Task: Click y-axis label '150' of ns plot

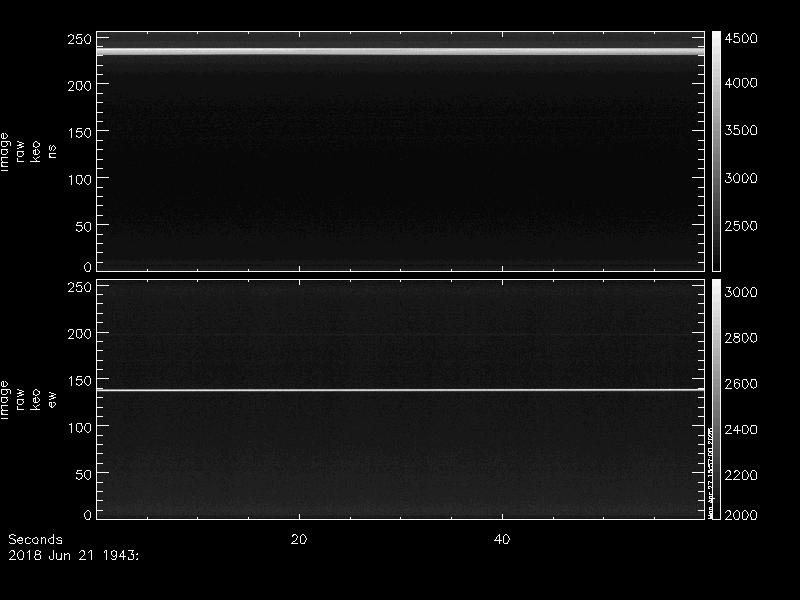Action: tap(80, 133)
